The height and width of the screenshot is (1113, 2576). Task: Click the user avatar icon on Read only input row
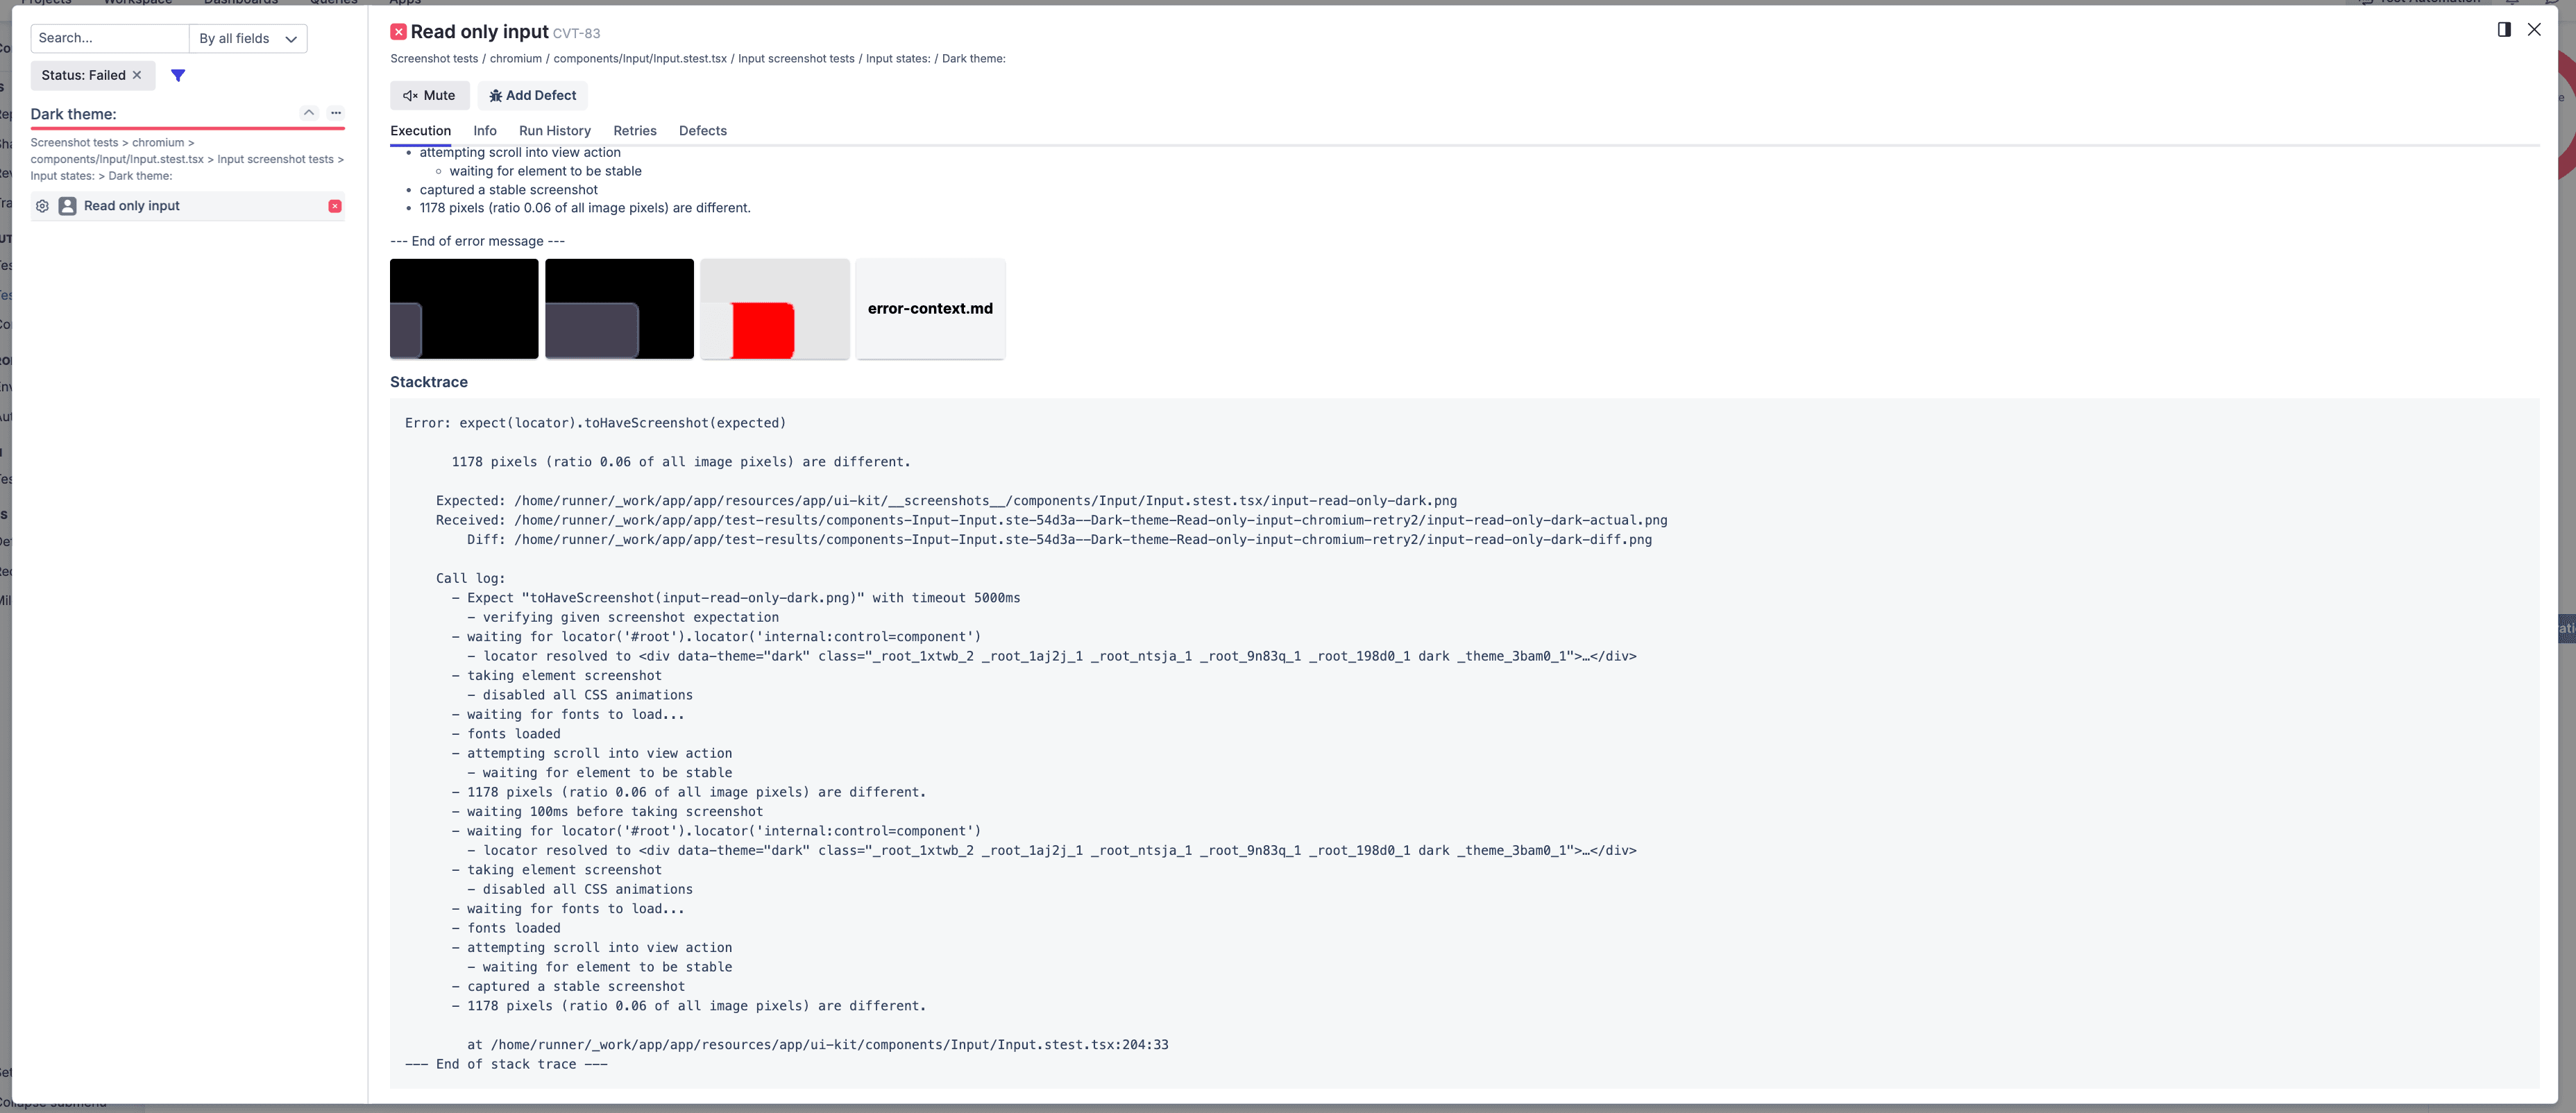click(x=67, y=206)
